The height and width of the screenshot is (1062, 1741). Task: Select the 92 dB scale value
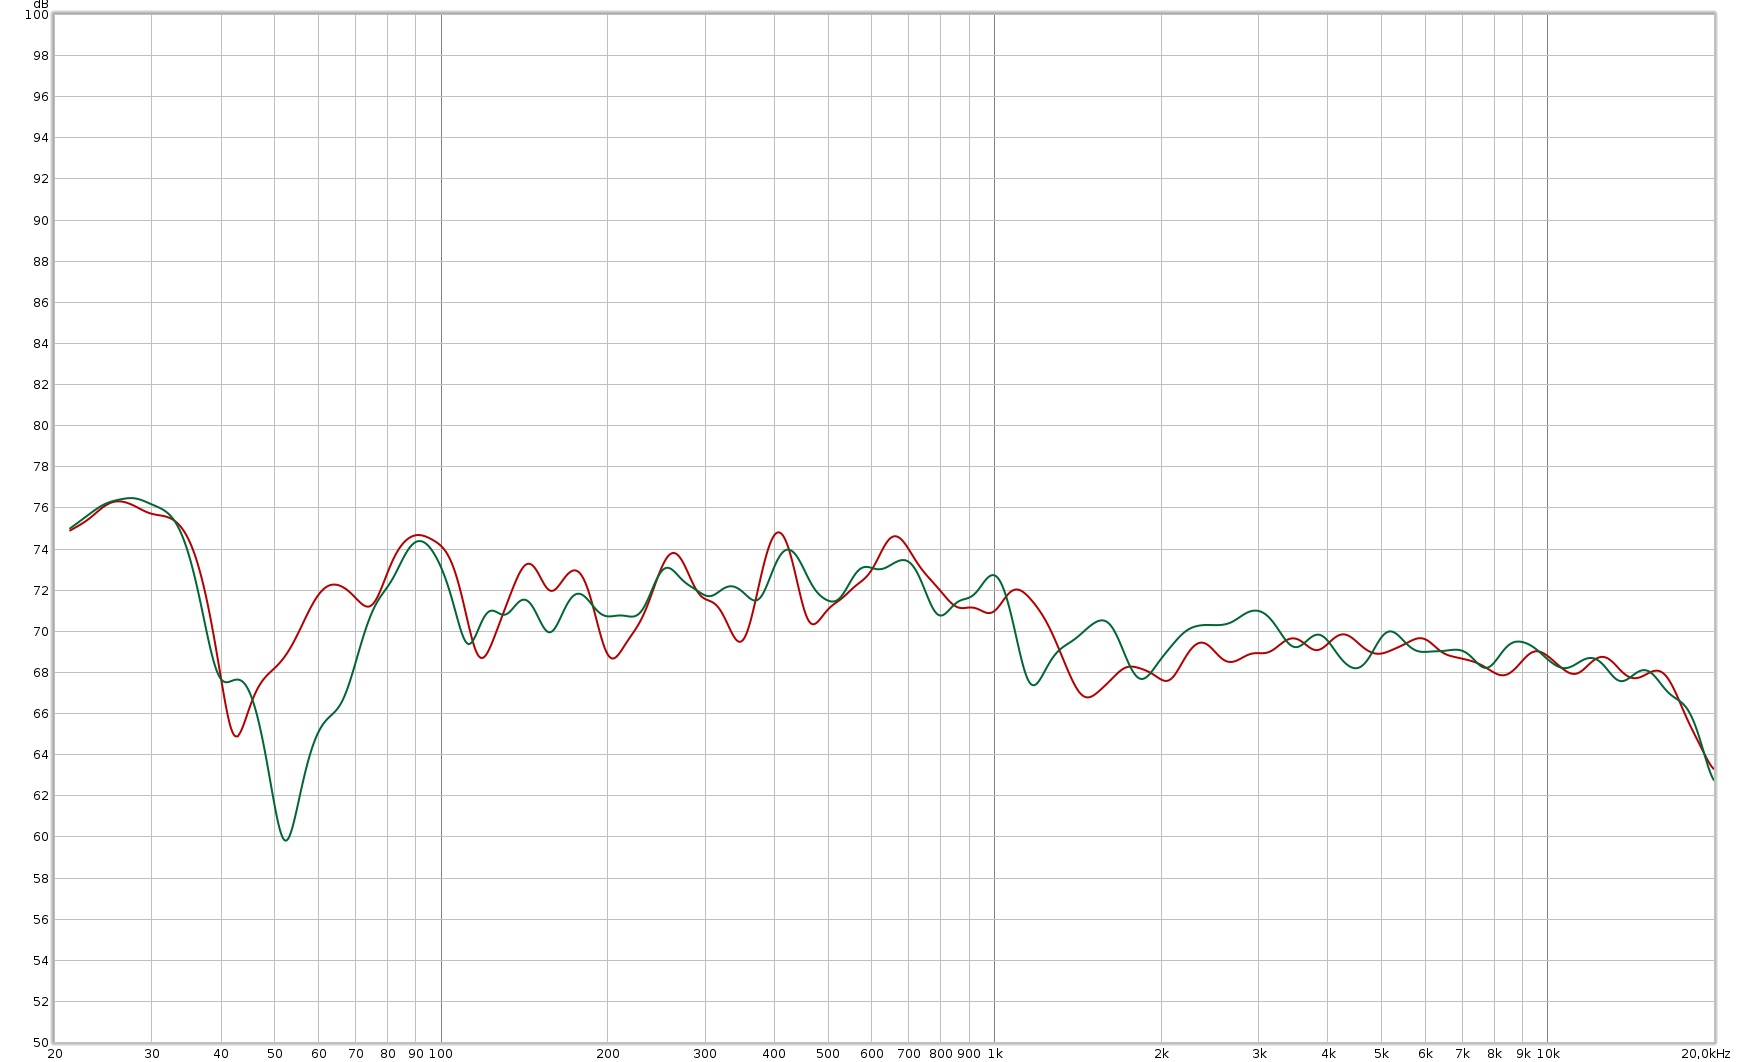point(40,179)
